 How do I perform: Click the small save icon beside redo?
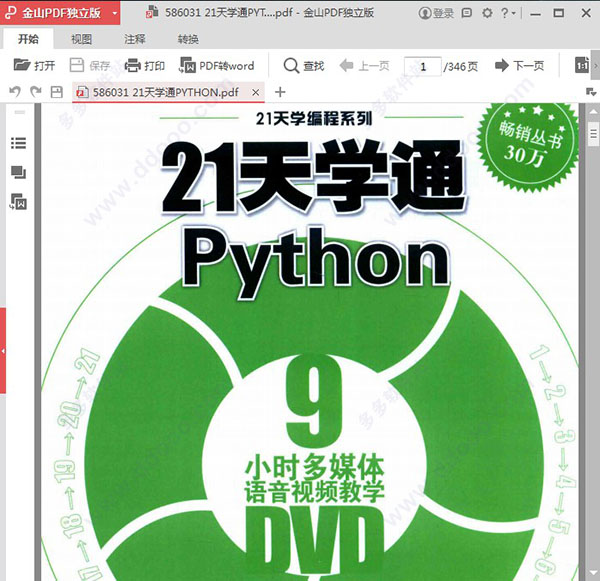57,92
